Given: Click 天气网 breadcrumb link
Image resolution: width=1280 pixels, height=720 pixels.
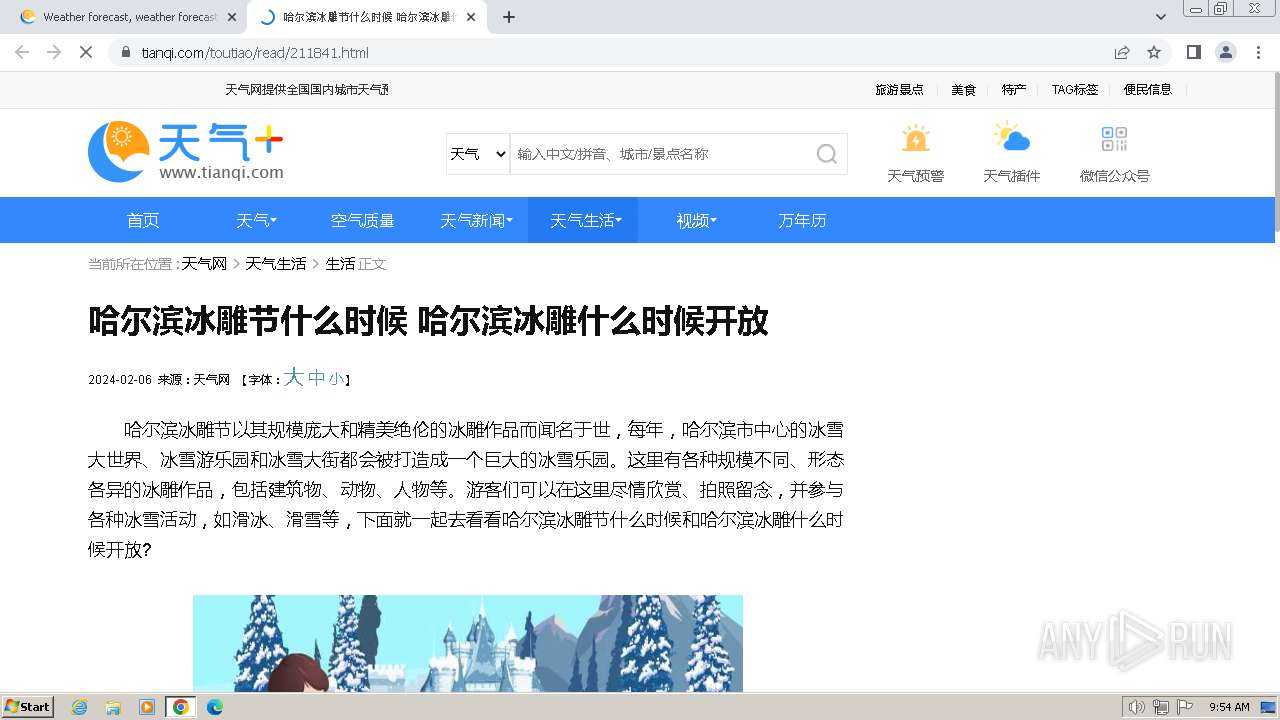Looking at the screenshot, I should tap(204, 264).
